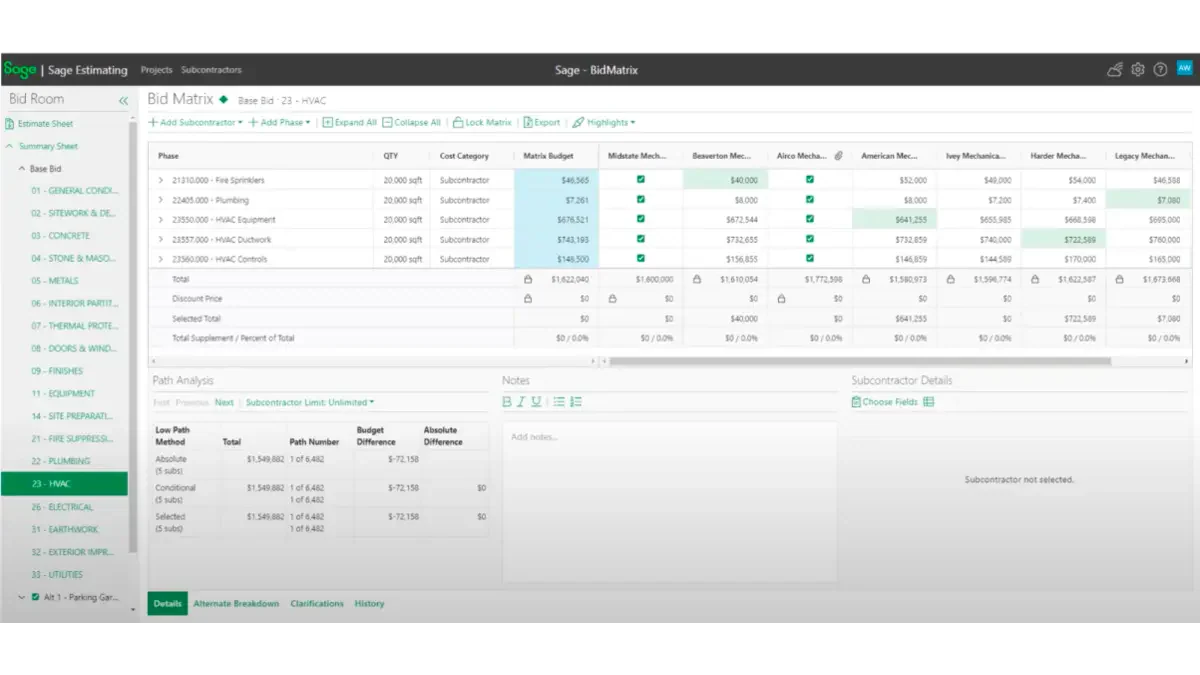This screenshot has height=675, width=1200.
Task: Expand the 22405.000 Plumbing phase
Action: tap(161, 200)
